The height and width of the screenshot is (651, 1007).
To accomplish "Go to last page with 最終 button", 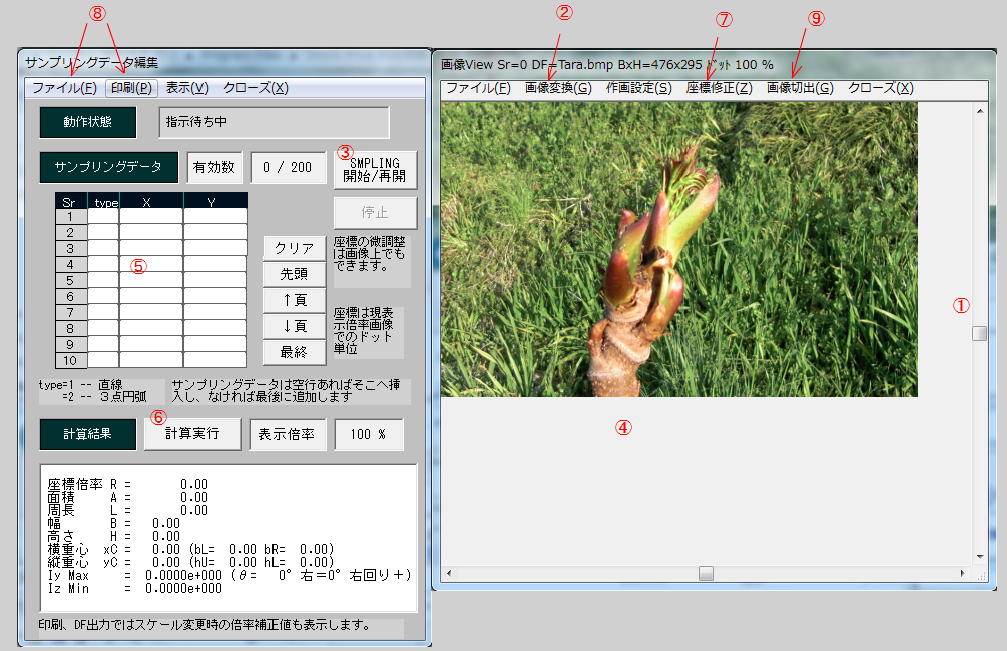I will [x=294, y=352].
